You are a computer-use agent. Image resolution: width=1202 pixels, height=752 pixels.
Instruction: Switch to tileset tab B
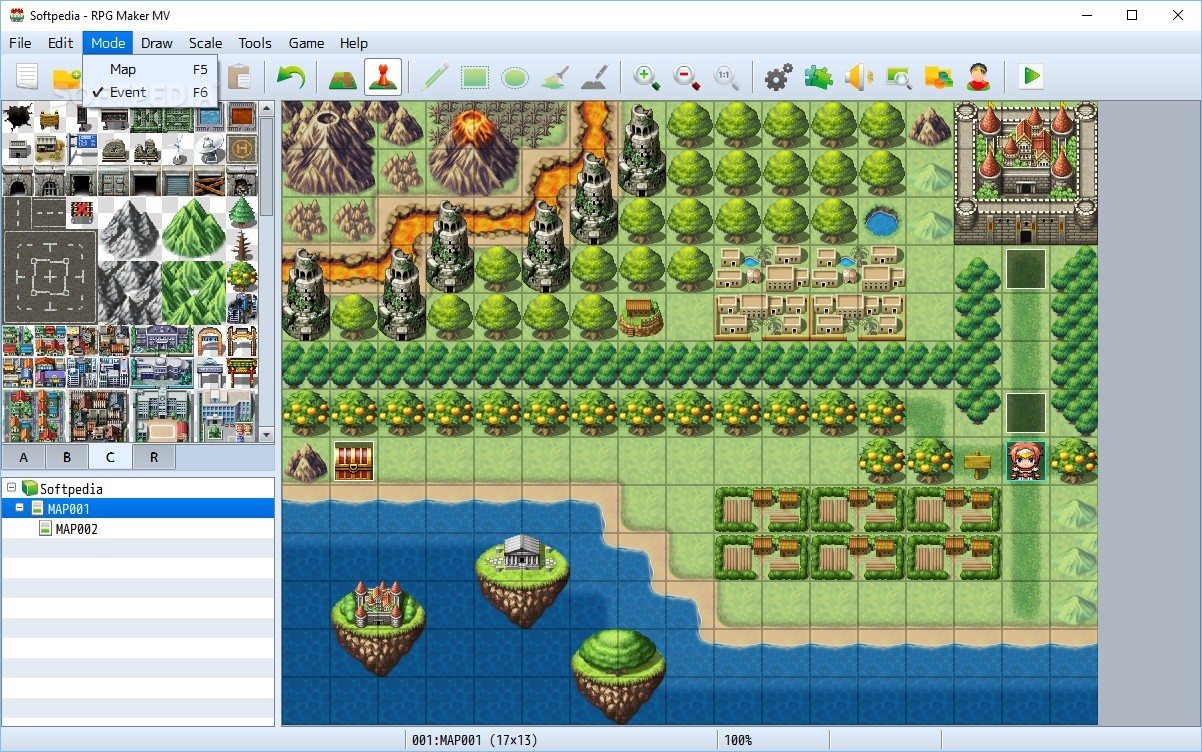[67, 458]
